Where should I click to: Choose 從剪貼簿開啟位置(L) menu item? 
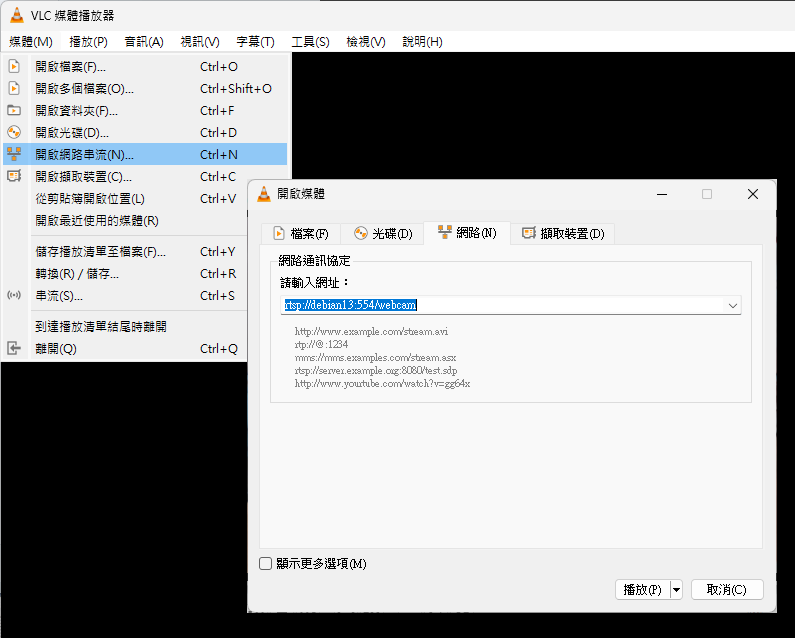click(x=90, y=199)
